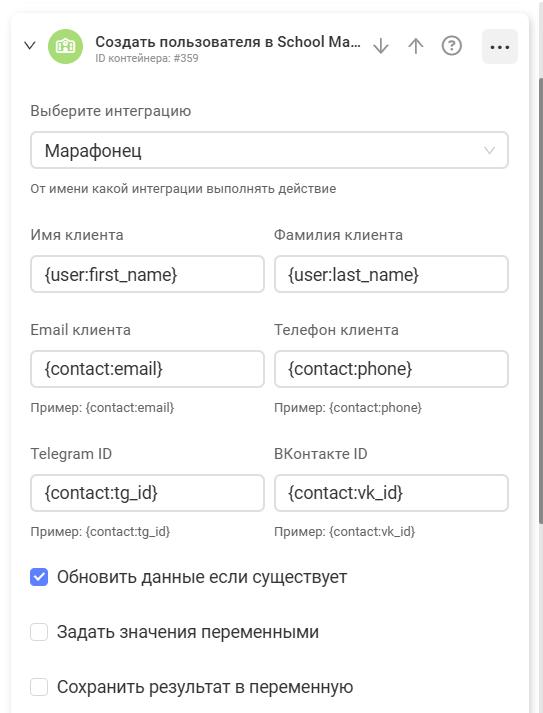
Task: Click the ID контейнера #359 label
Action: (x=146, y=58)
